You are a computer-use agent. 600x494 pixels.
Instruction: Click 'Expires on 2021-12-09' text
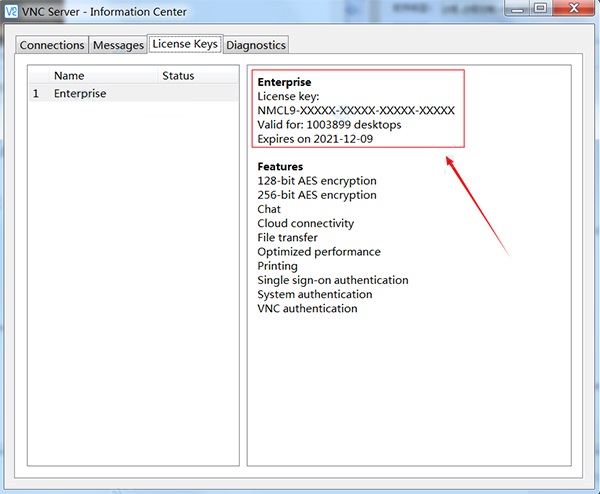(x=315, y=139)
